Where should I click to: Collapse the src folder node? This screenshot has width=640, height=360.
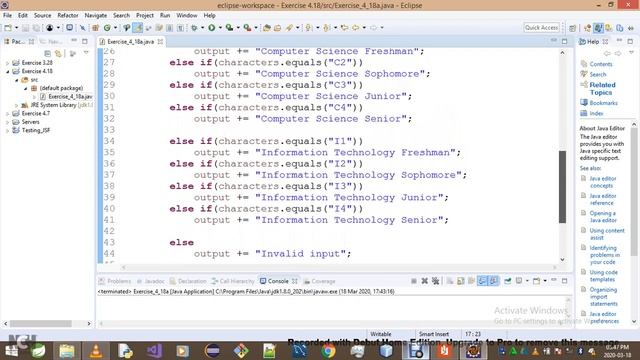(17, 80)
